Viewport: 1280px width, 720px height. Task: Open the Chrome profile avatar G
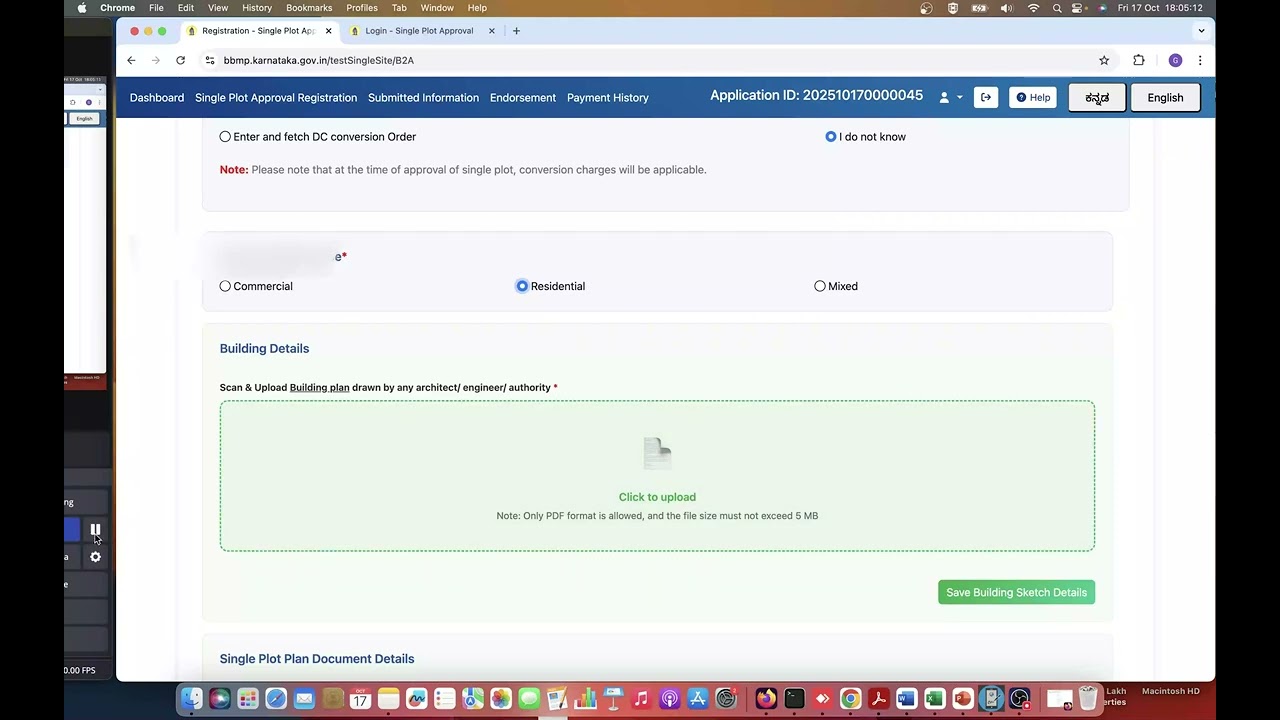coord(1175,60)
